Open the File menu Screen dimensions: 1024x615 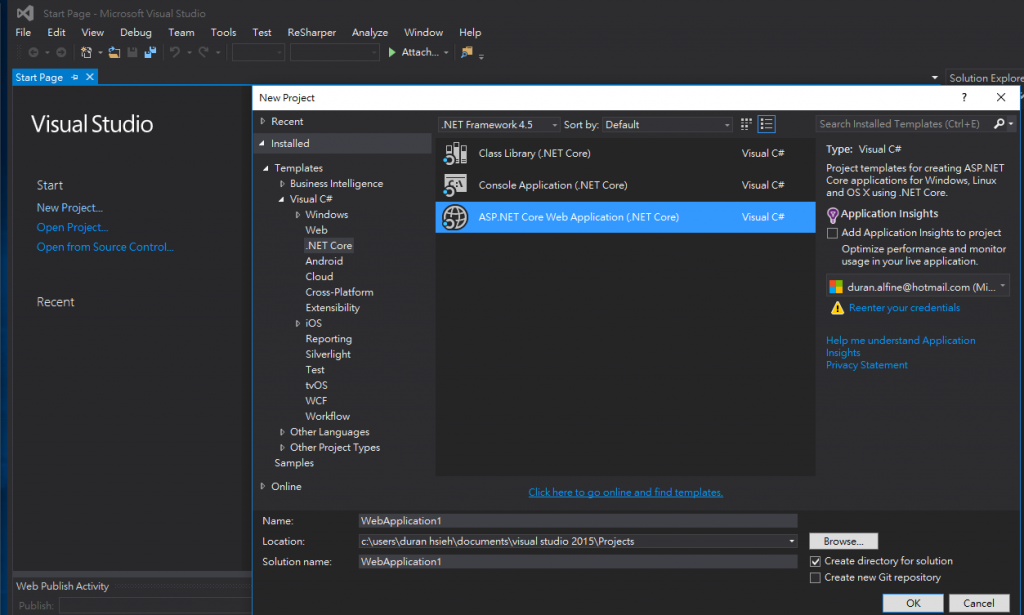pos(23,32)
